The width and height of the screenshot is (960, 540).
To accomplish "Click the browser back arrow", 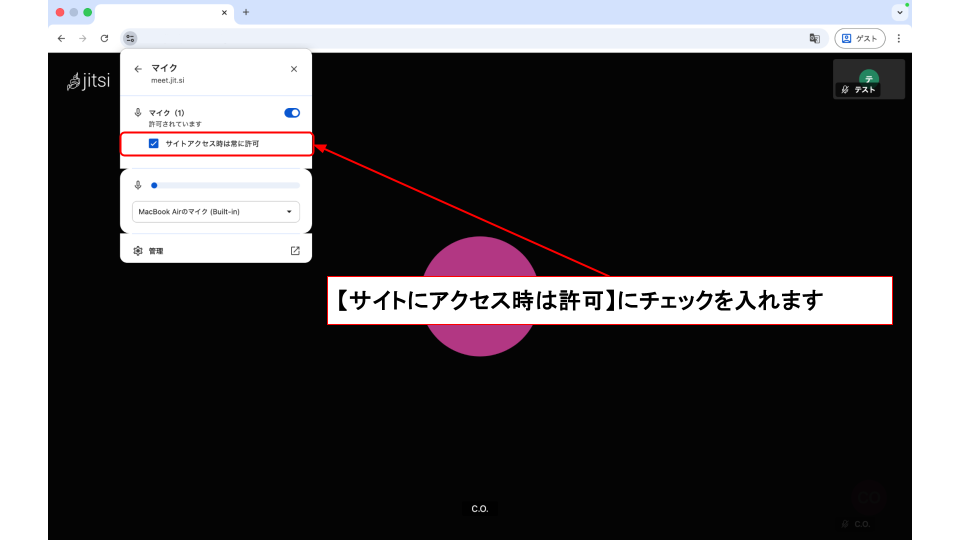I will (61, 38).
